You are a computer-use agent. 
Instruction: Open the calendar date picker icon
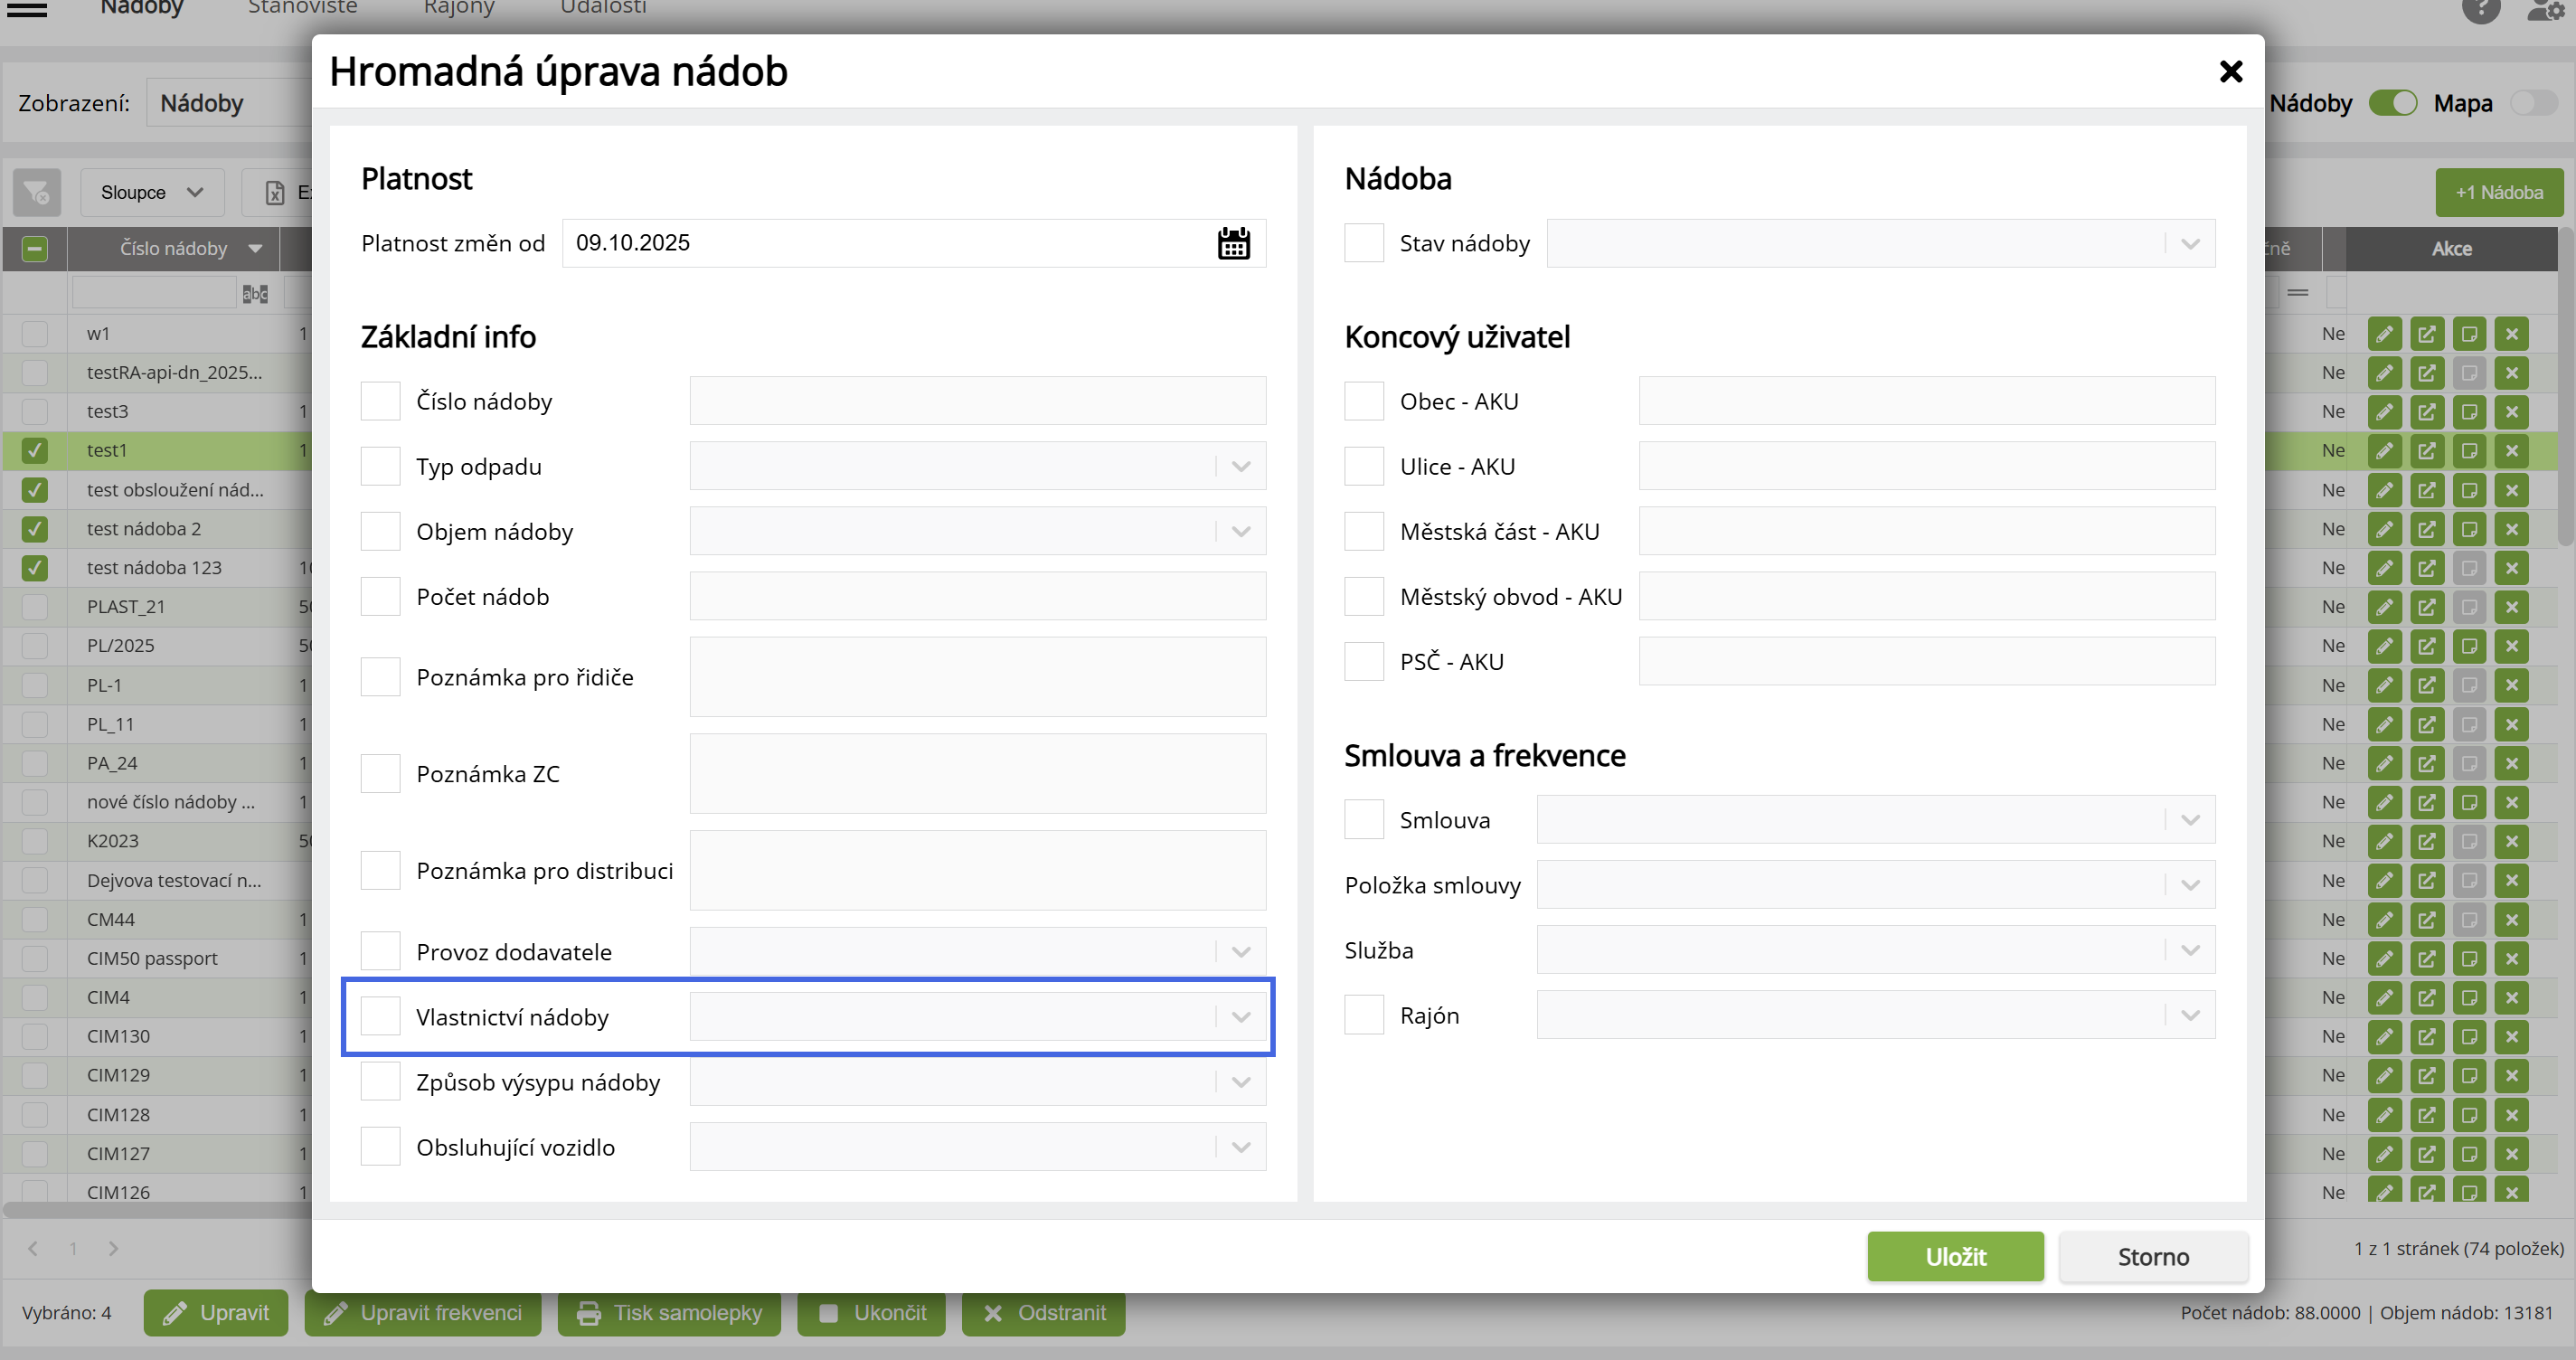(x=1233, y=243)
